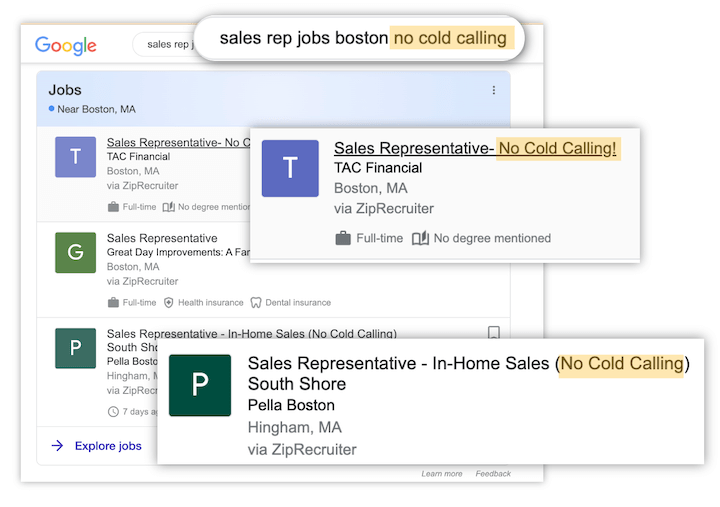Click the Health insurance shield icon
The width and height of the screenshot is (720, 507).
click(169, 302)
